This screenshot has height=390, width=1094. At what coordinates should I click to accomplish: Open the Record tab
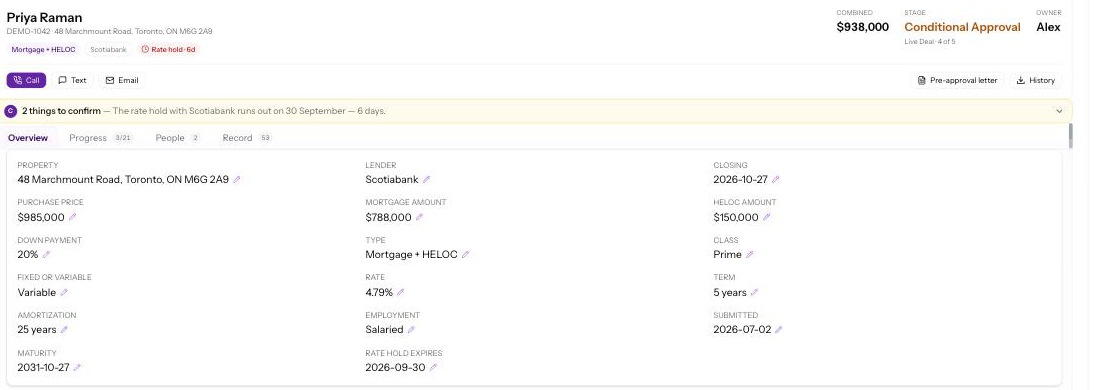247,138
